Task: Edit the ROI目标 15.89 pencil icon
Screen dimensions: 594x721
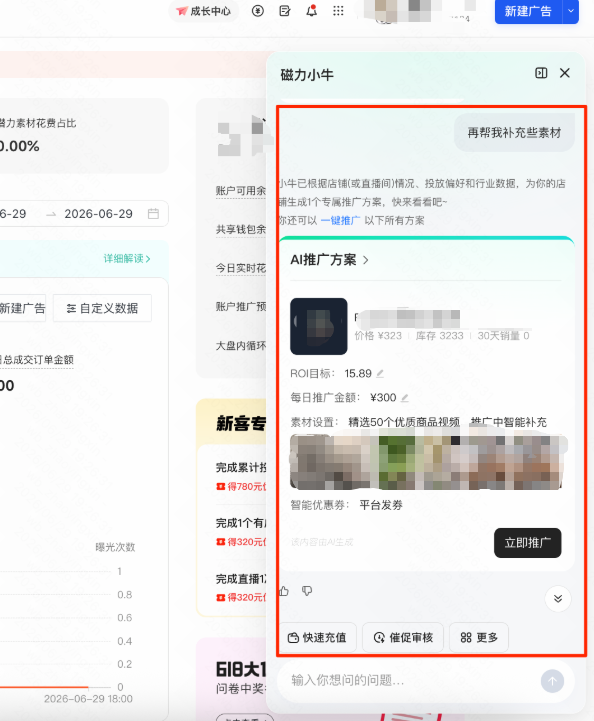Action: [380, 374]
